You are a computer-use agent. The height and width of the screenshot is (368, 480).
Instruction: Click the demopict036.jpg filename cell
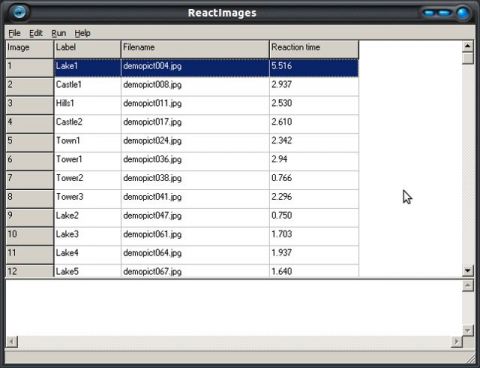click(195, 161)
